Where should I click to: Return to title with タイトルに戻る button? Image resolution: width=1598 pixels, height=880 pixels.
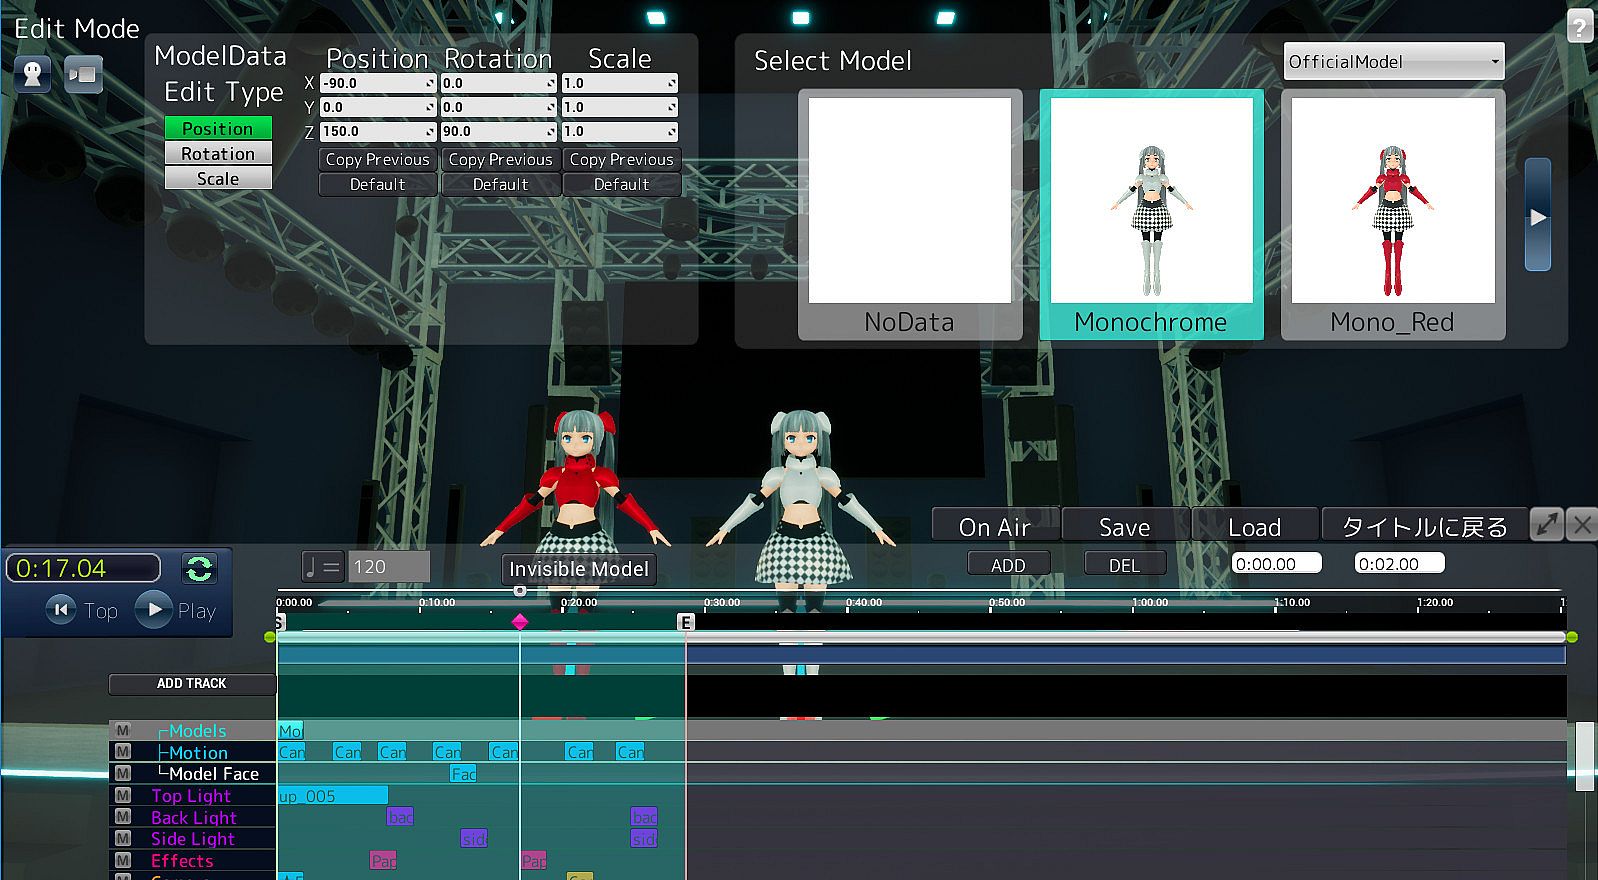[x=1425, y=526]
